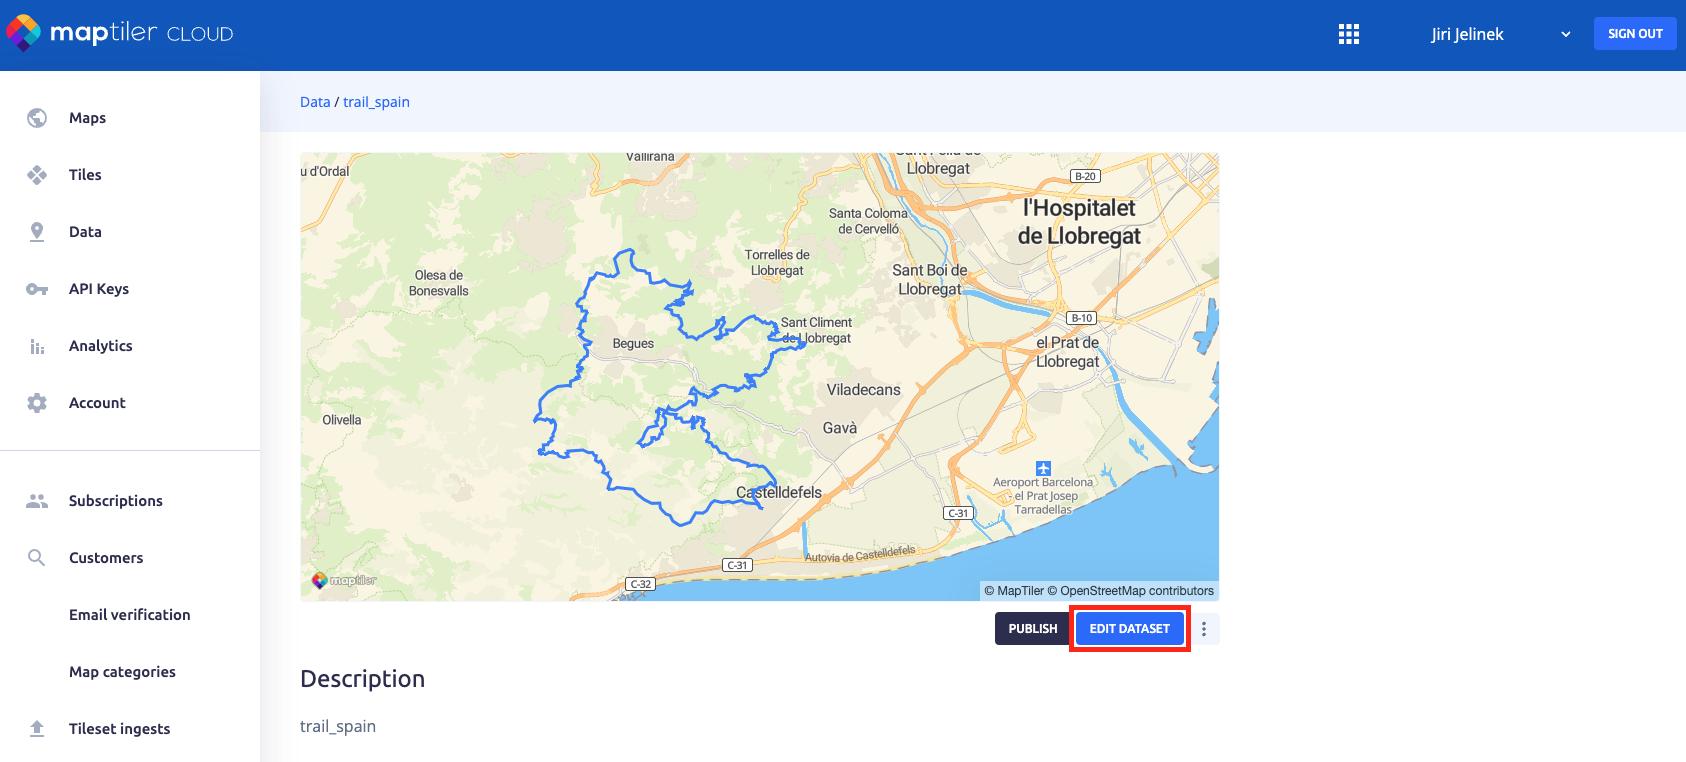This screenshot has width=1686, height=762.
Task: Click the trail_spain description text
Action: [338, 726]
